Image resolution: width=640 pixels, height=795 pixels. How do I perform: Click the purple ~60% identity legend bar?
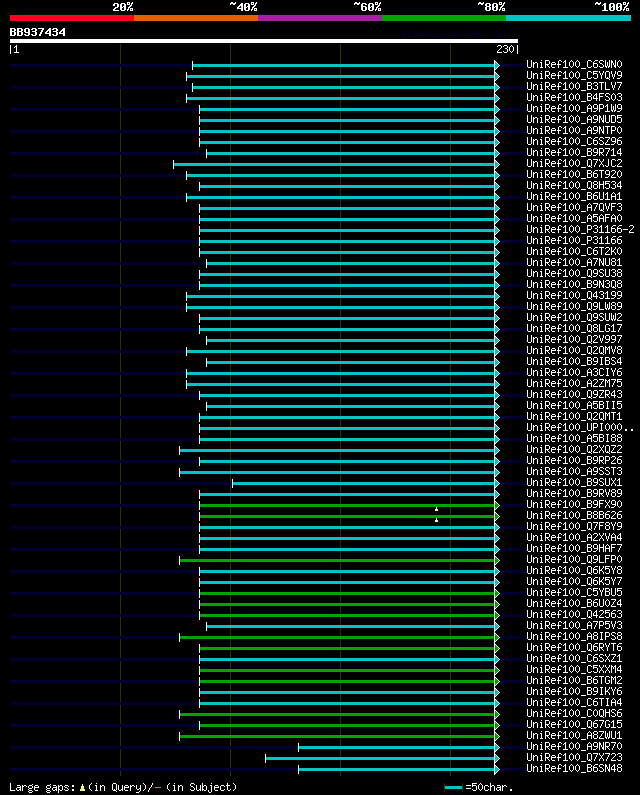[x=320, y=18]
